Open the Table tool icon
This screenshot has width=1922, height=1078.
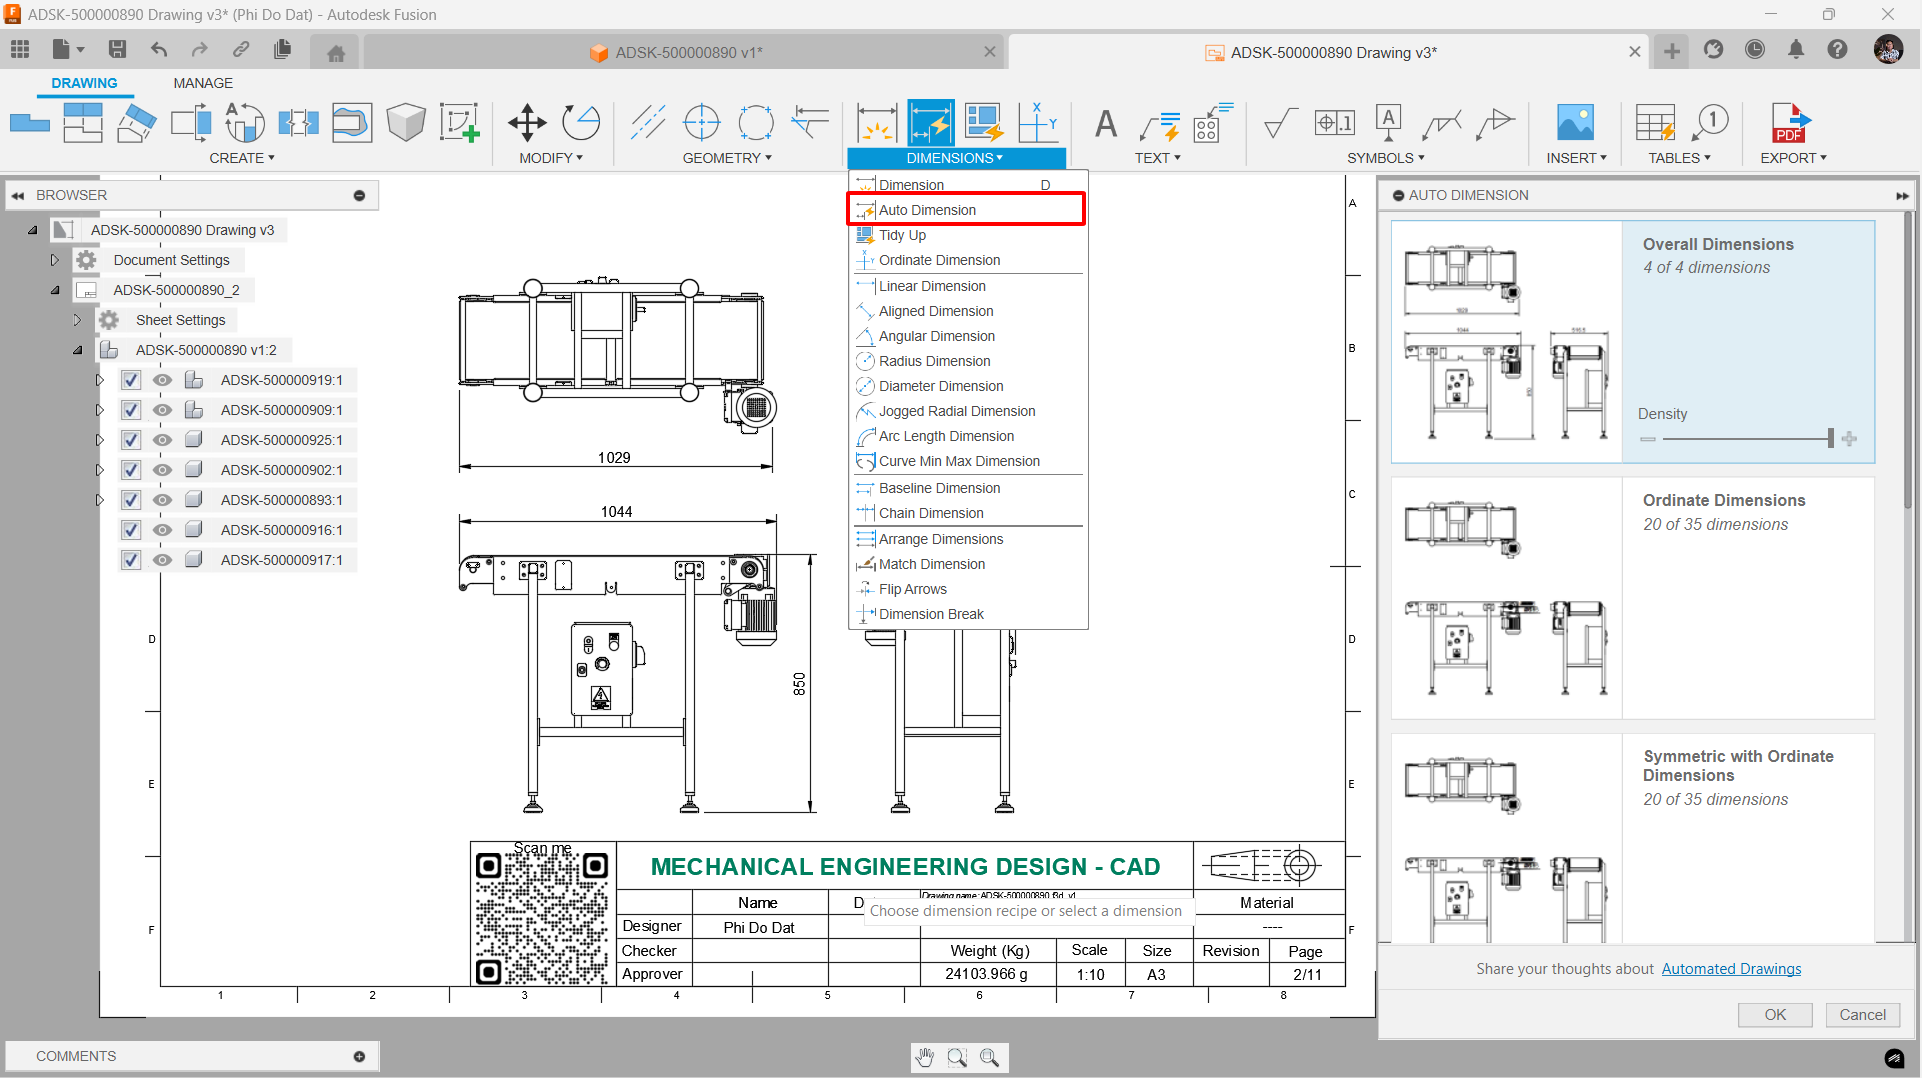1655,123
